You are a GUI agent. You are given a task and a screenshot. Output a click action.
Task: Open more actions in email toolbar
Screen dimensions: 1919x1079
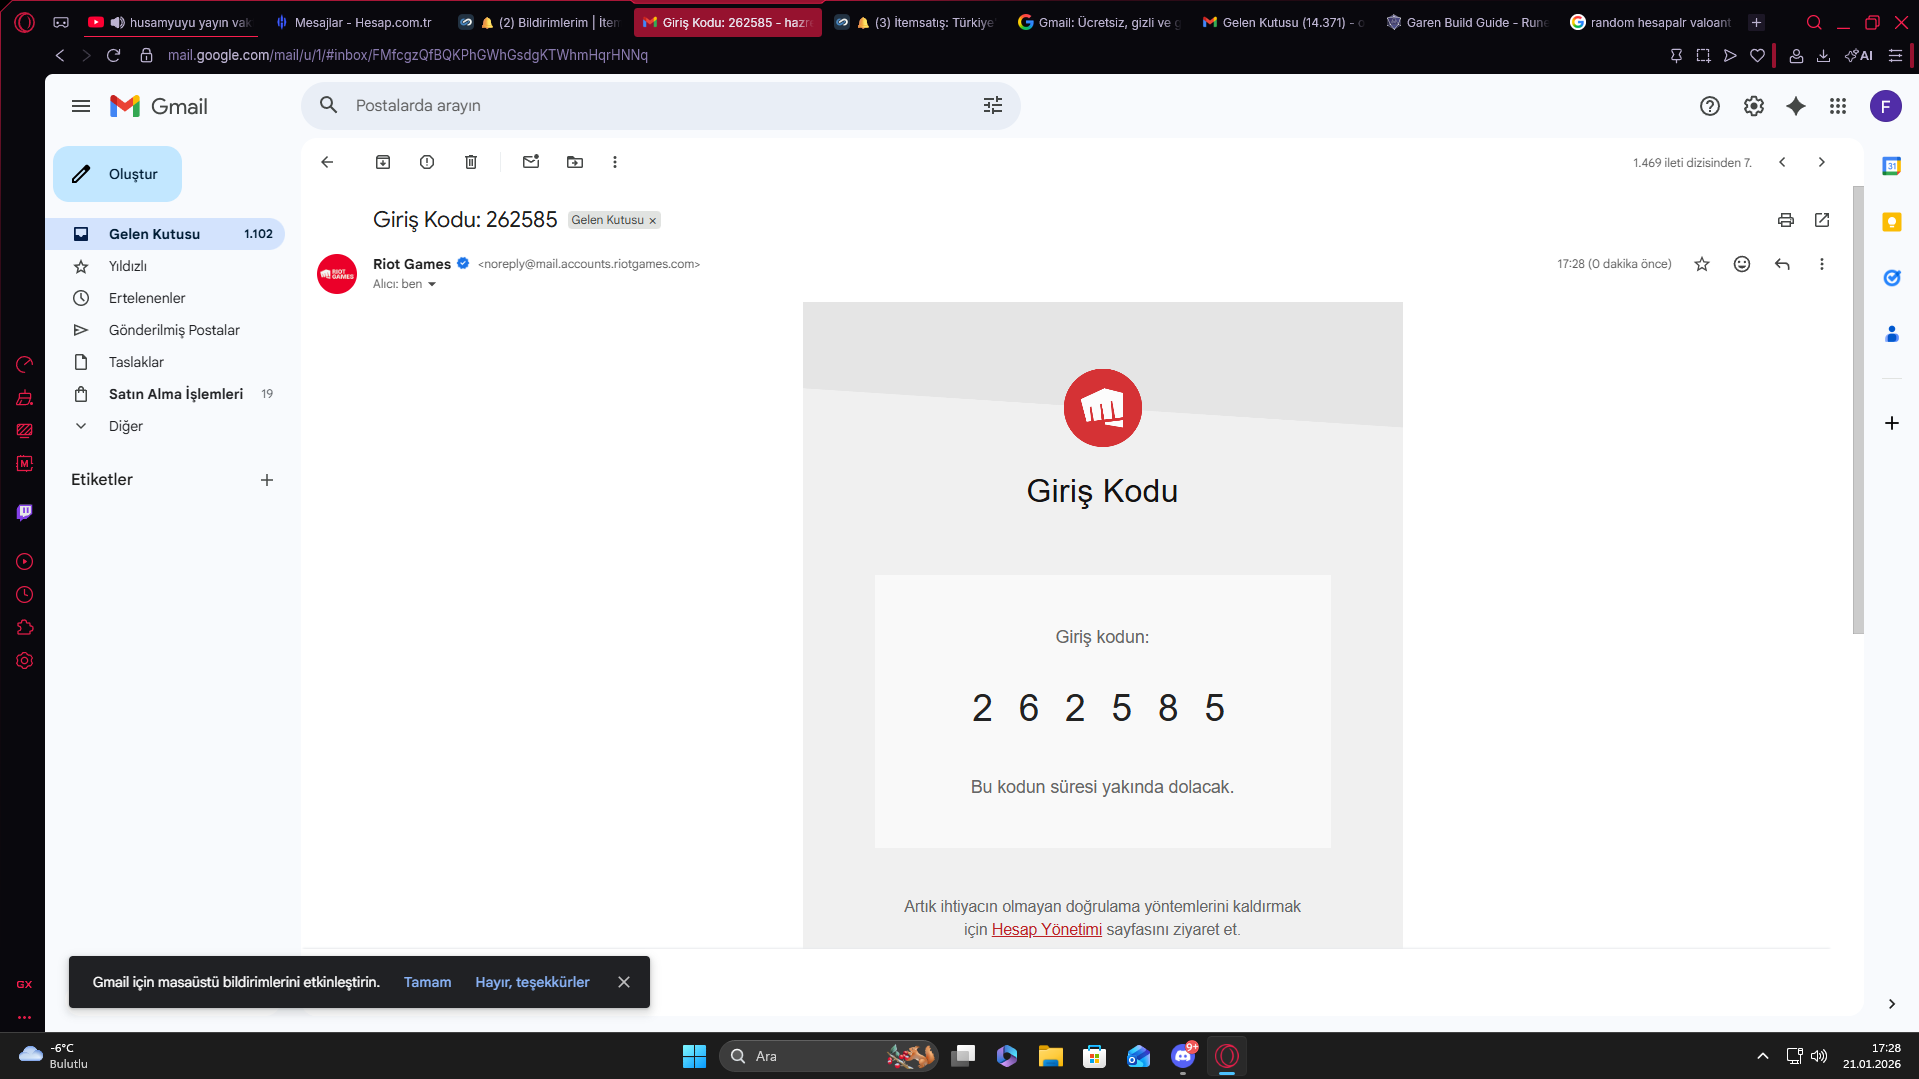(615, 162)
